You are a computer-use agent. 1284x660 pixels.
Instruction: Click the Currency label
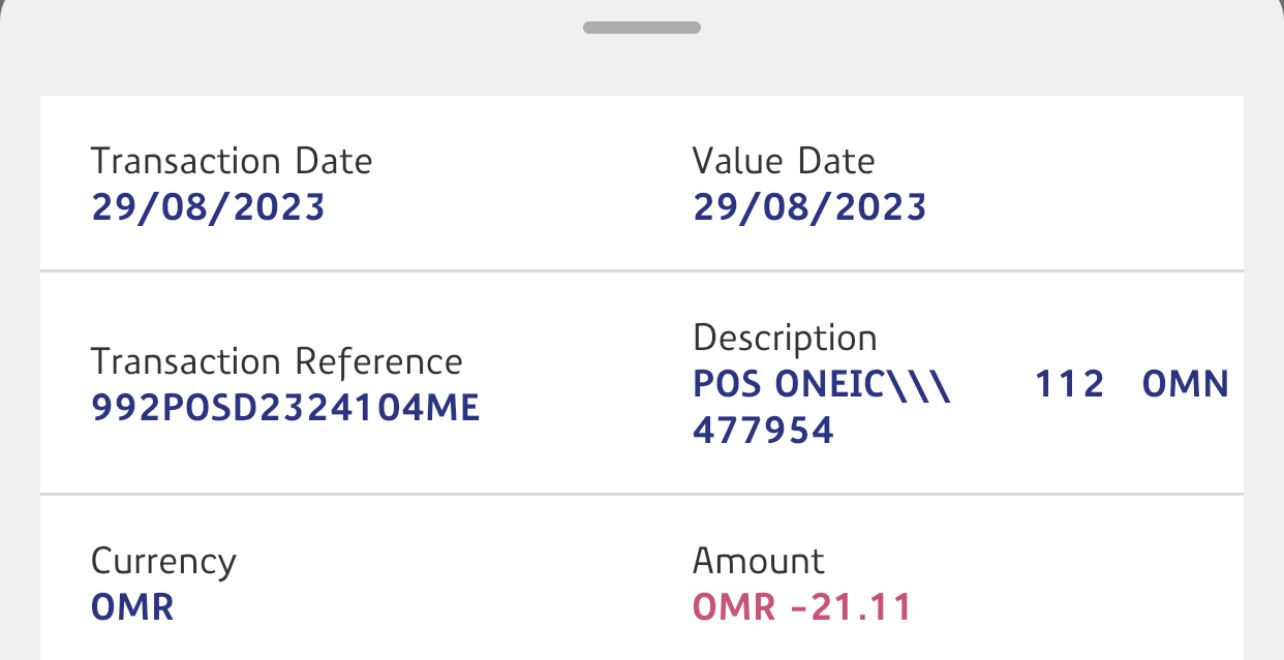[163, 561]
